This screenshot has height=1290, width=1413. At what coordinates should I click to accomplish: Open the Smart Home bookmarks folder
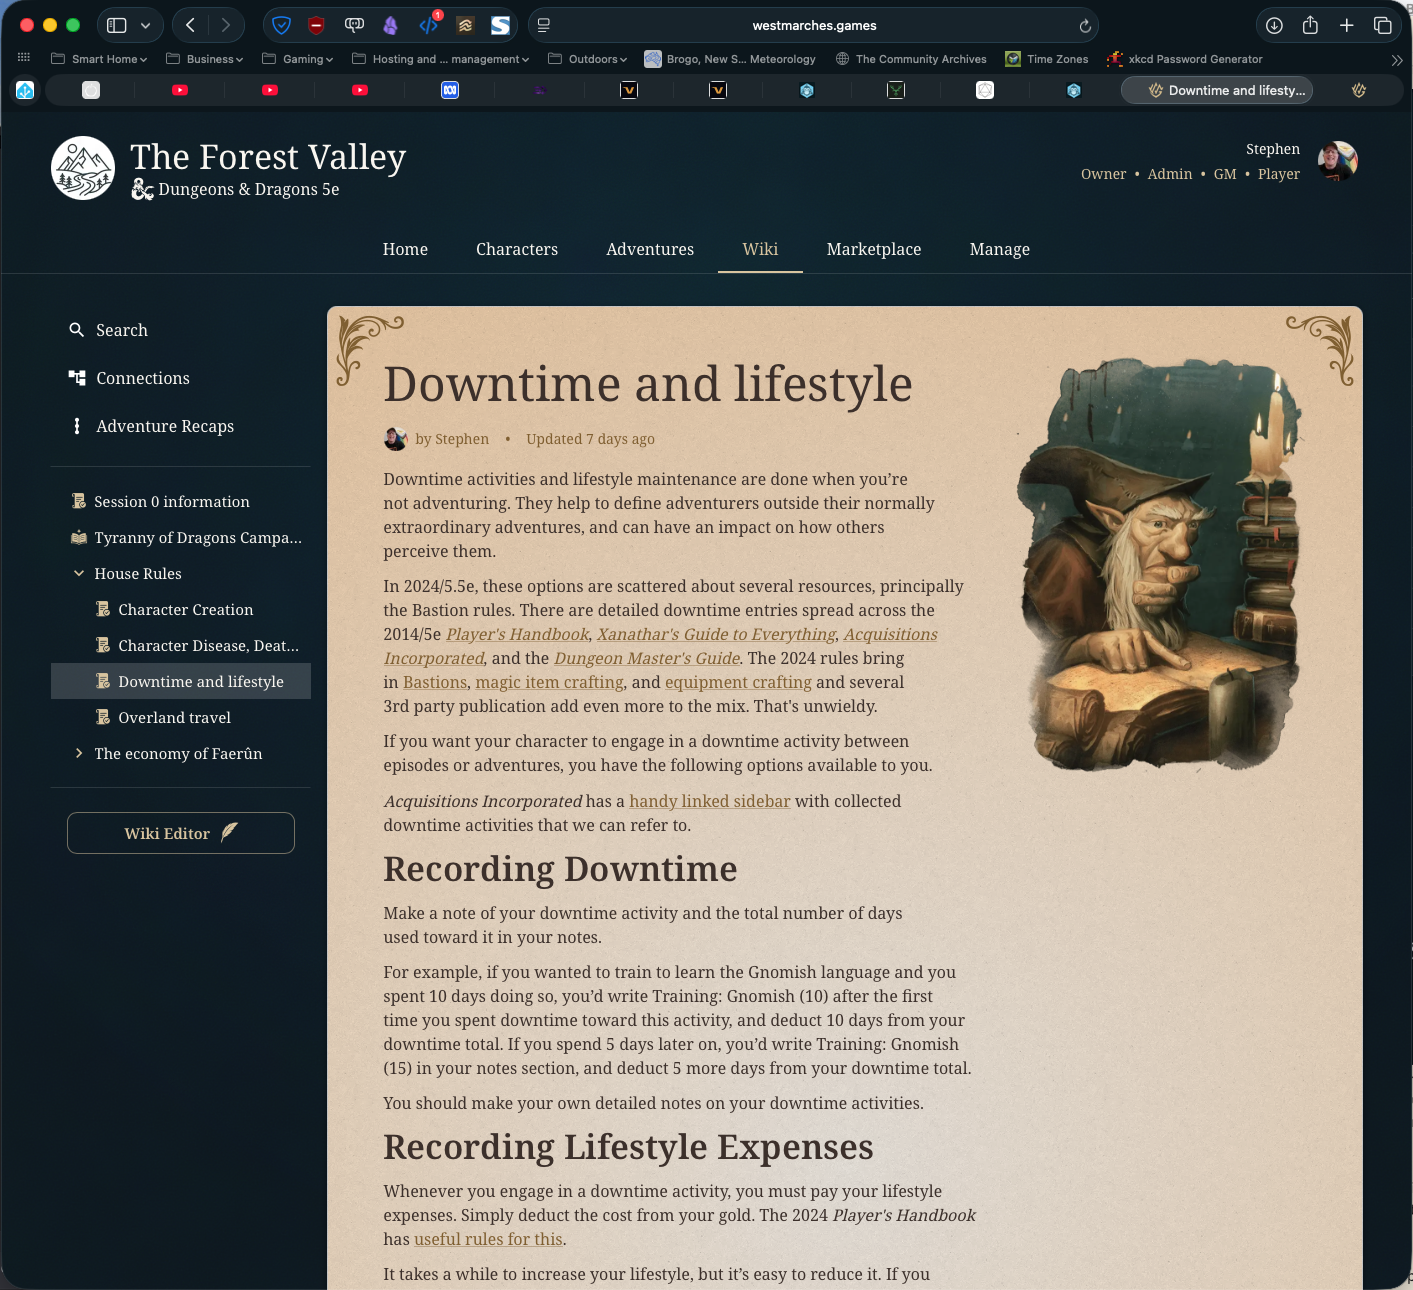click(99, 59)
